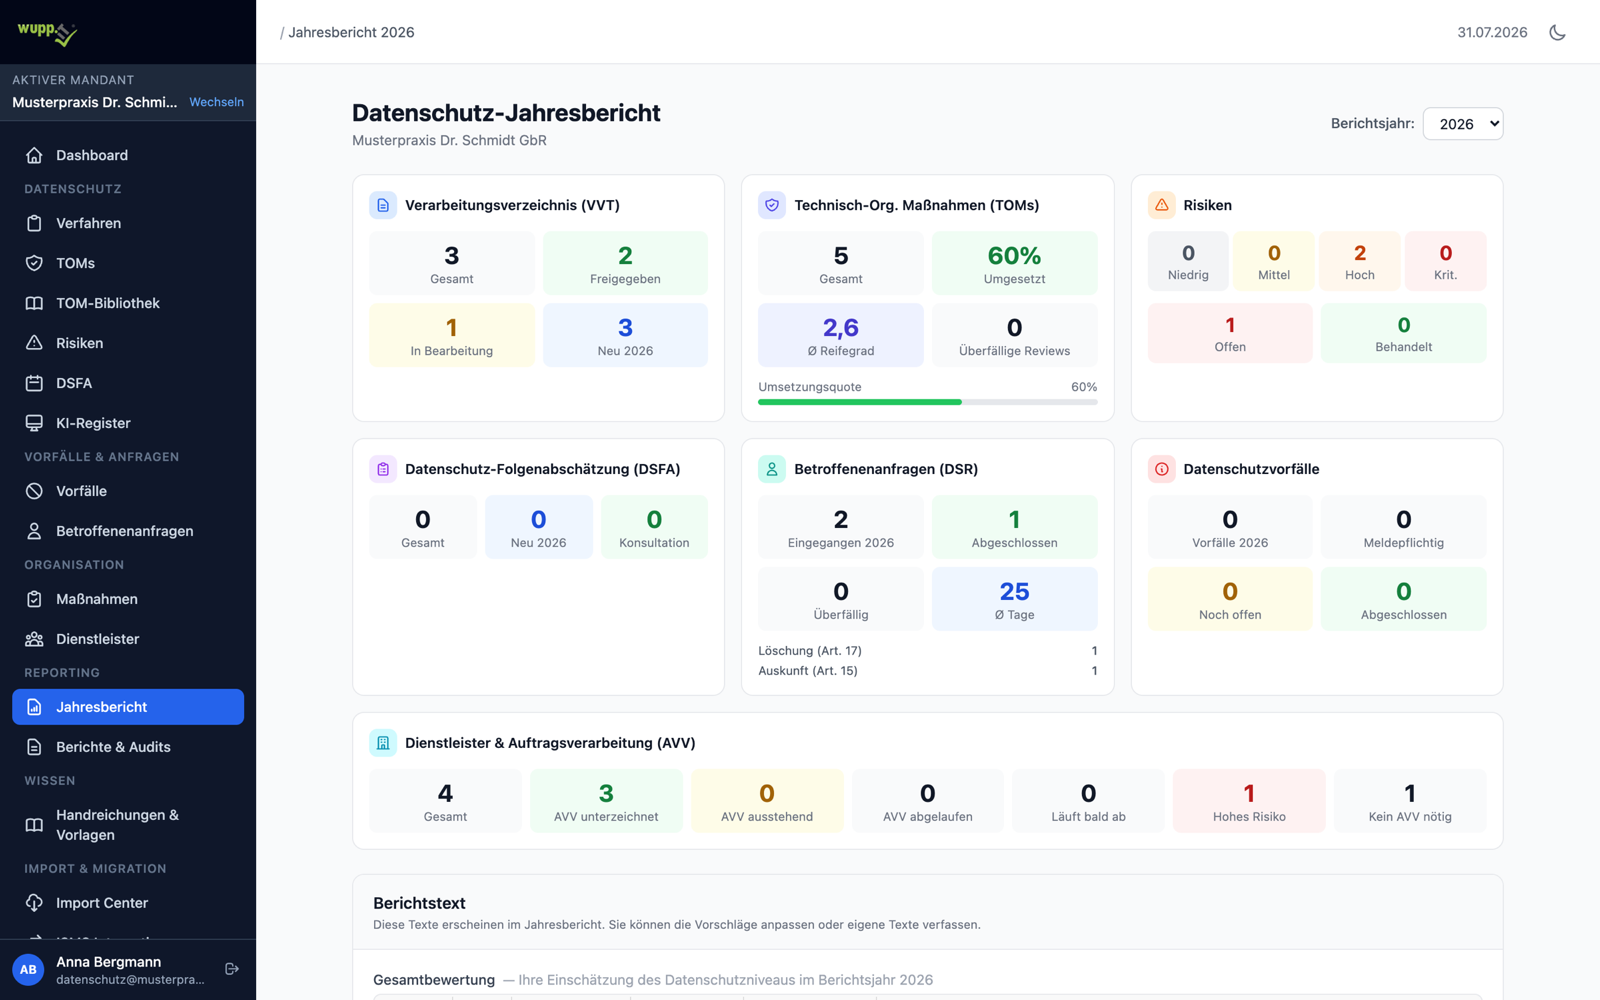Navigate to Risiken in the sidebar

coord(128,343)
